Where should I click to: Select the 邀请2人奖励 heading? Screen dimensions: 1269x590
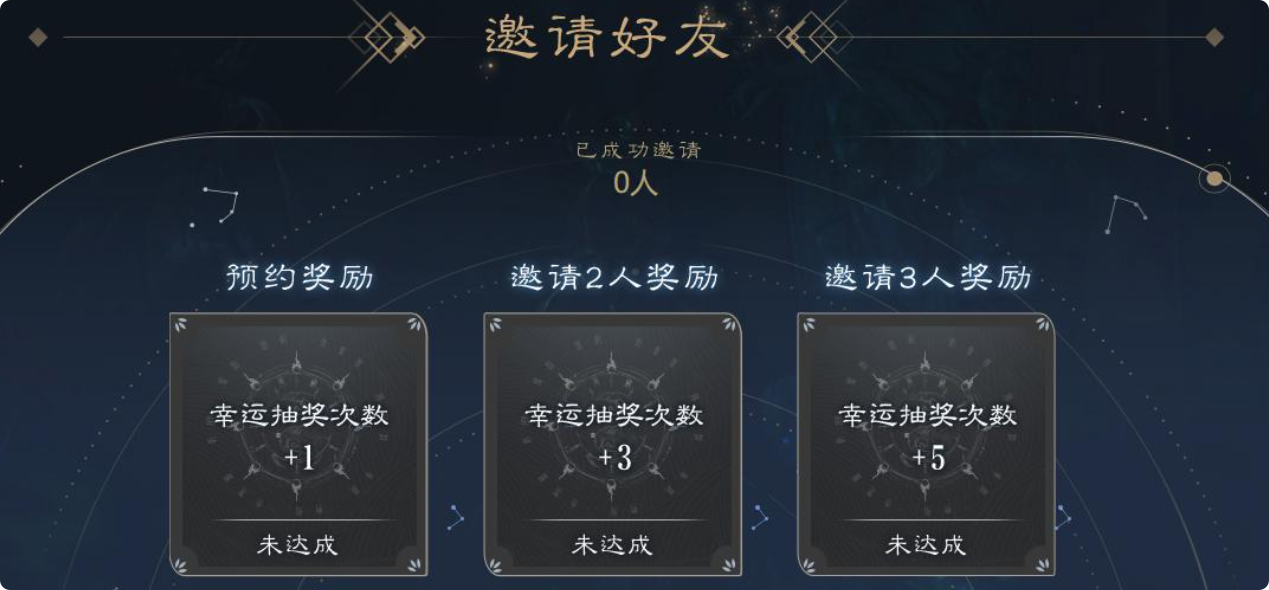(x=614, y=277)
